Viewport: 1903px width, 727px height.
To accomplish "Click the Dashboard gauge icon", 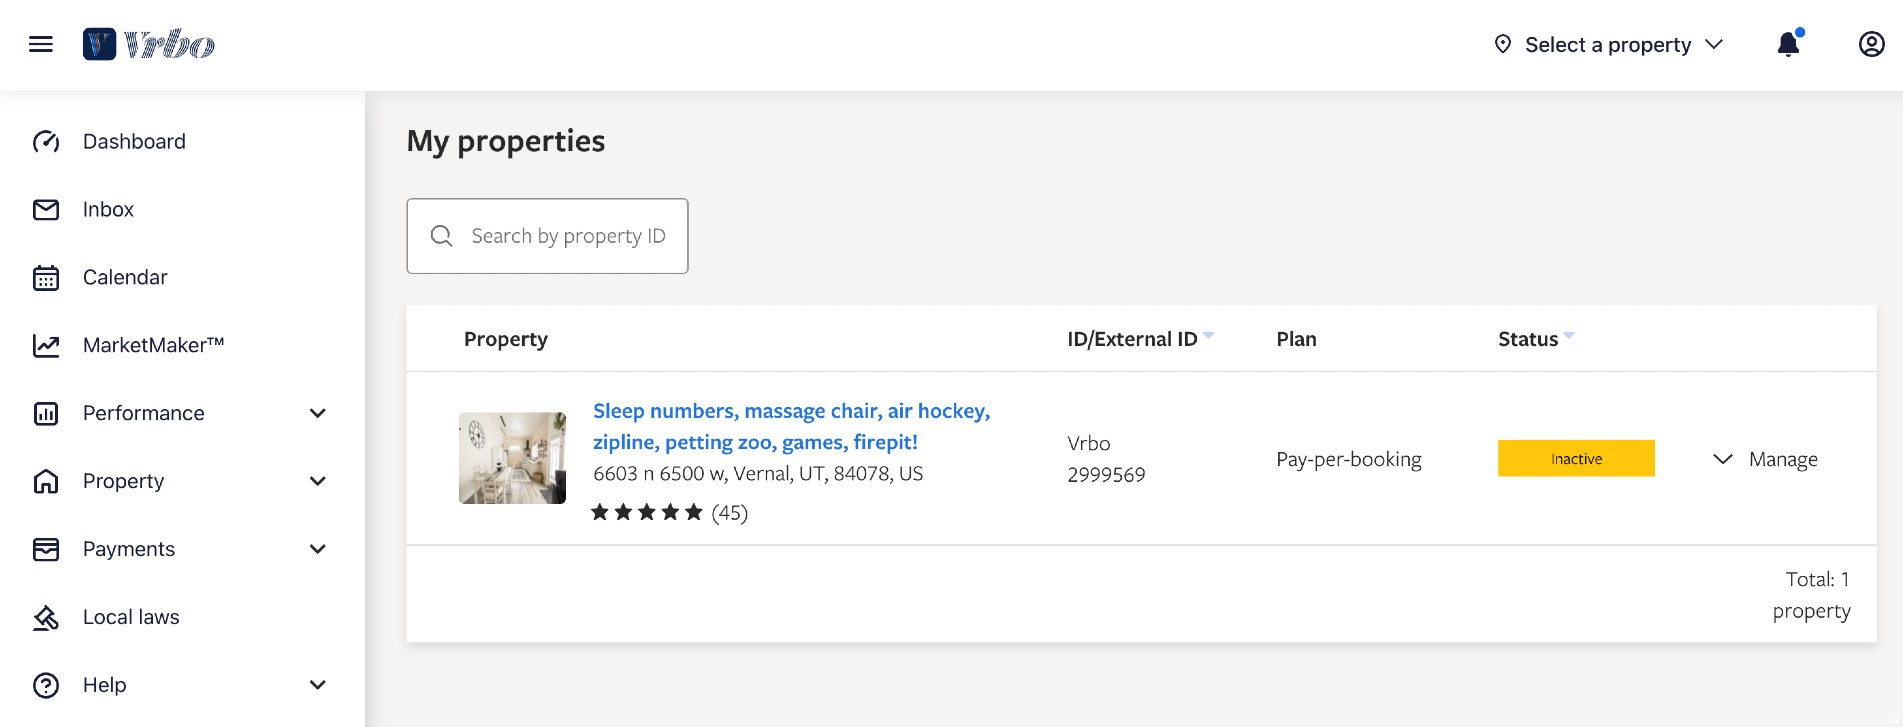I will click(46, 142).
